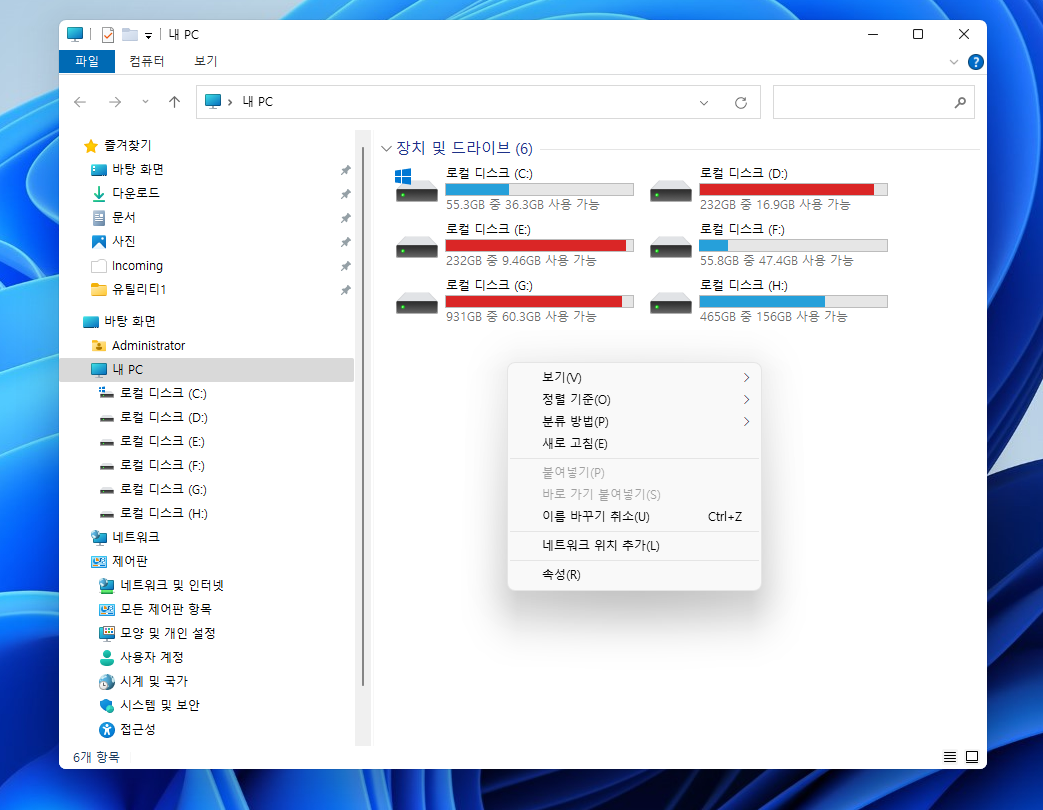
Task: Select 내 PC in the navigation tree
Action: (x=206, y=370)
